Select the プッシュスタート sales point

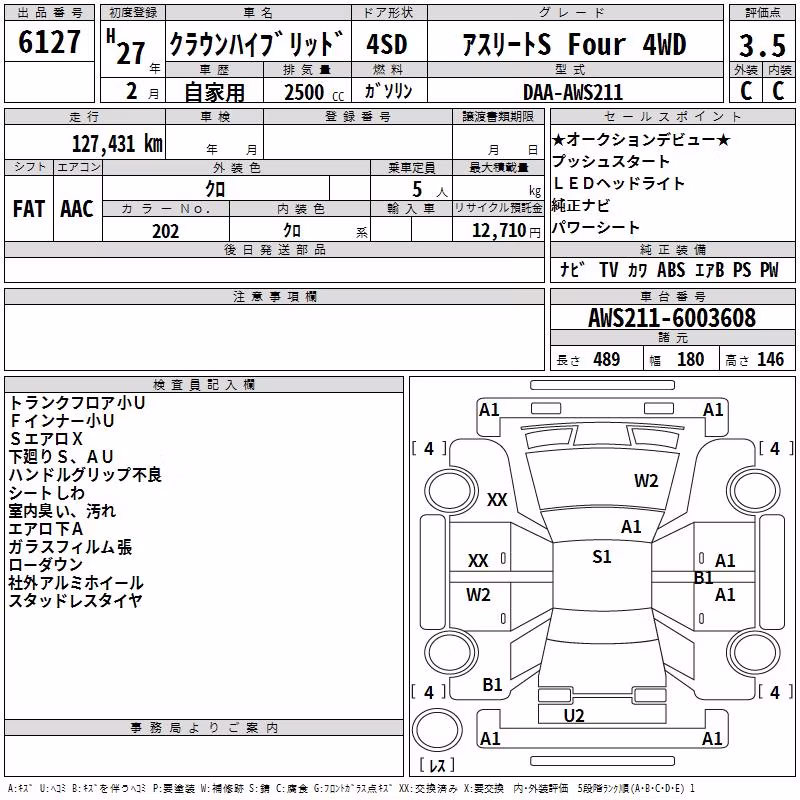click(x=611, y=161)
